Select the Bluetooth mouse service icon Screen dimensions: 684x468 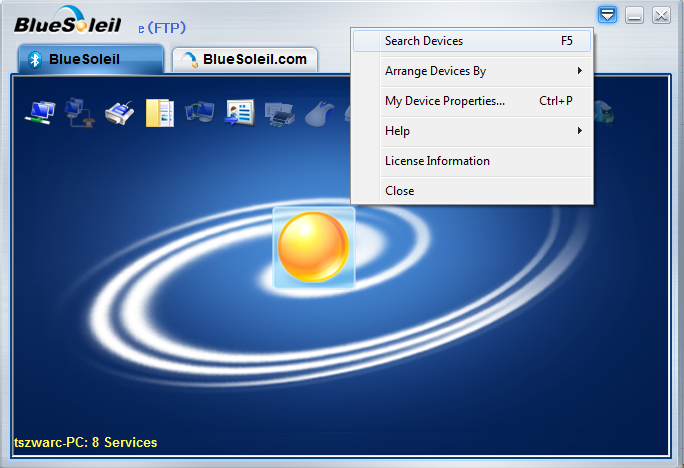[x=320, y=114]
